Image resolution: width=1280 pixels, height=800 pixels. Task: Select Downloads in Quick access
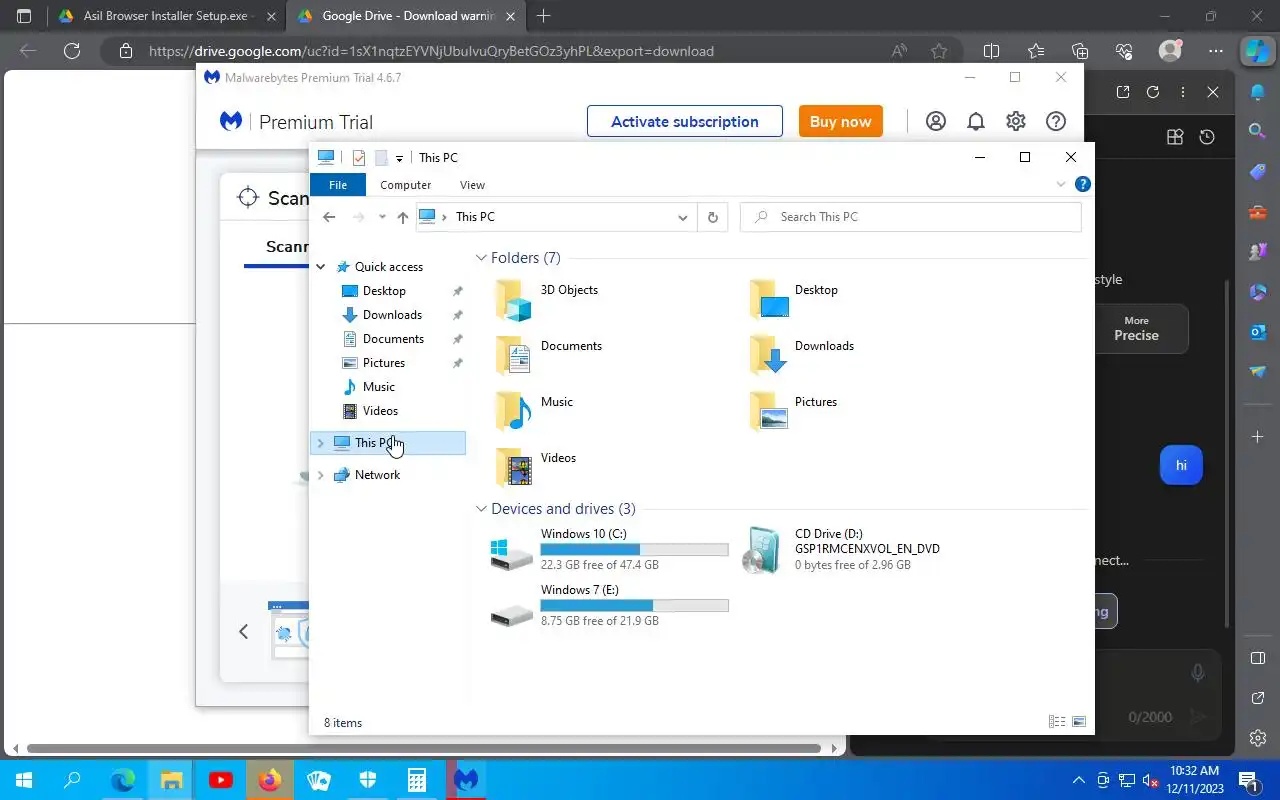pyautogui.click(x=392, y=314)
